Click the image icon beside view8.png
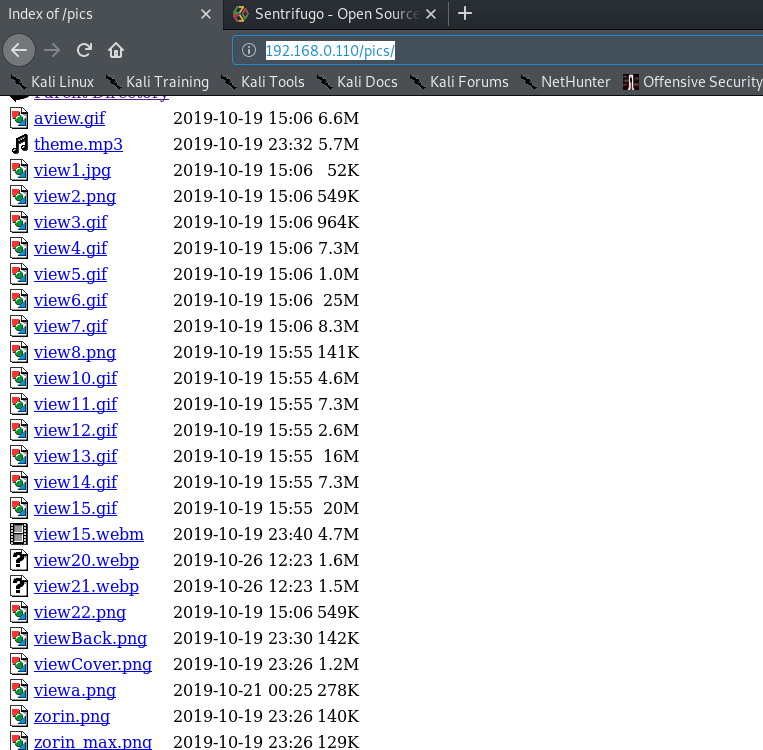Image resolution: width=763 pixels, height=750 pixels. (x=19, y=352)
